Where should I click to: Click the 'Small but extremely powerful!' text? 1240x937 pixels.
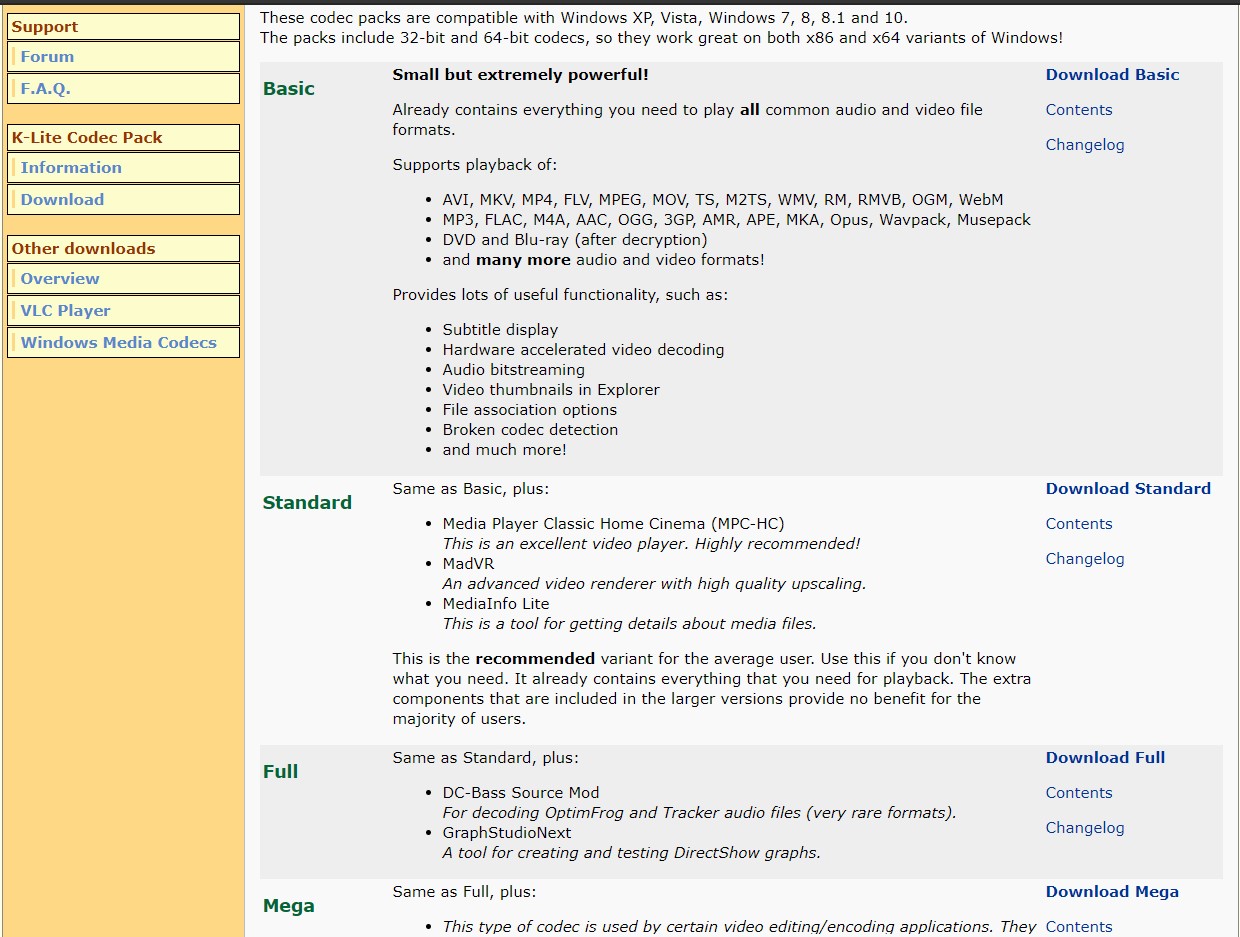pyautogui.click(x=520, y=75)
